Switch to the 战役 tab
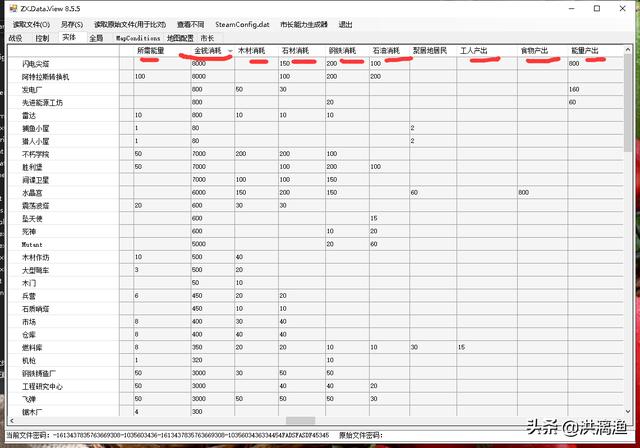640x448 pixels. pyautogui.click(x=15, y=38)
